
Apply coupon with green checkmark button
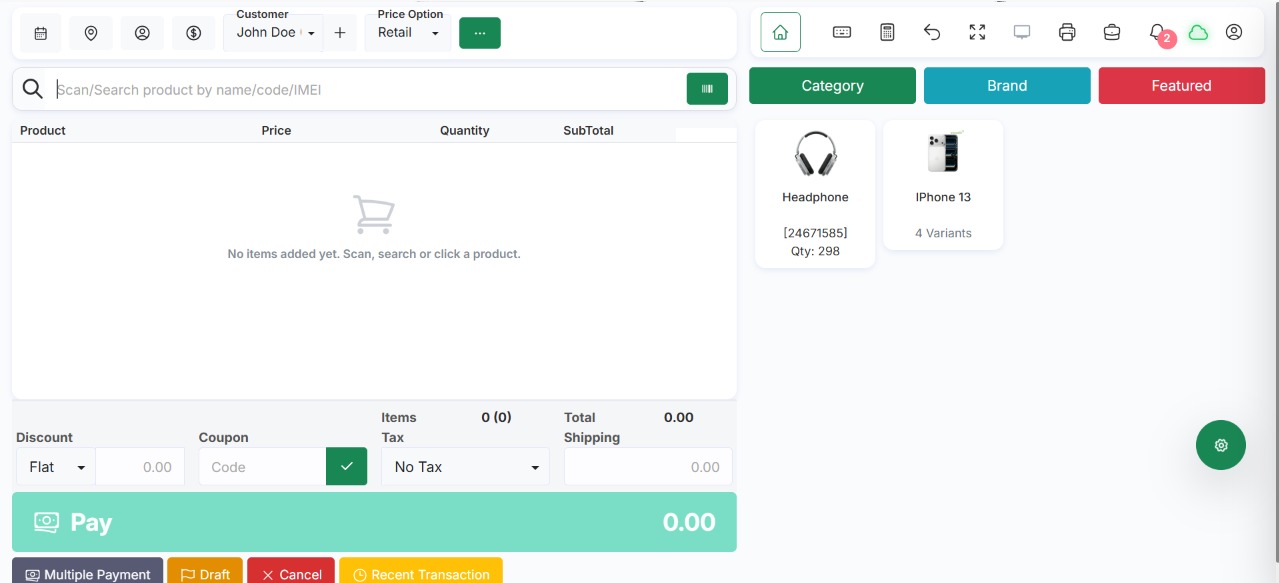pyautogui.click(x=347, y=466)
